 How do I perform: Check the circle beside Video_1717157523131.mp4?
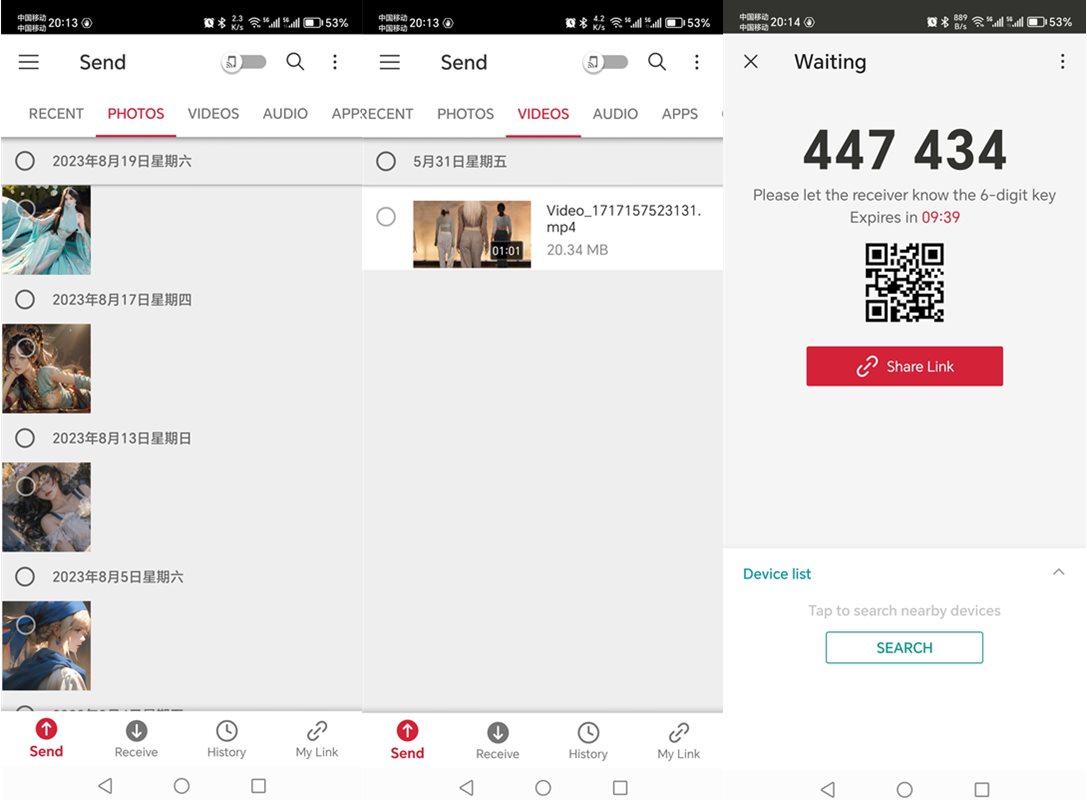pos(386,217)
